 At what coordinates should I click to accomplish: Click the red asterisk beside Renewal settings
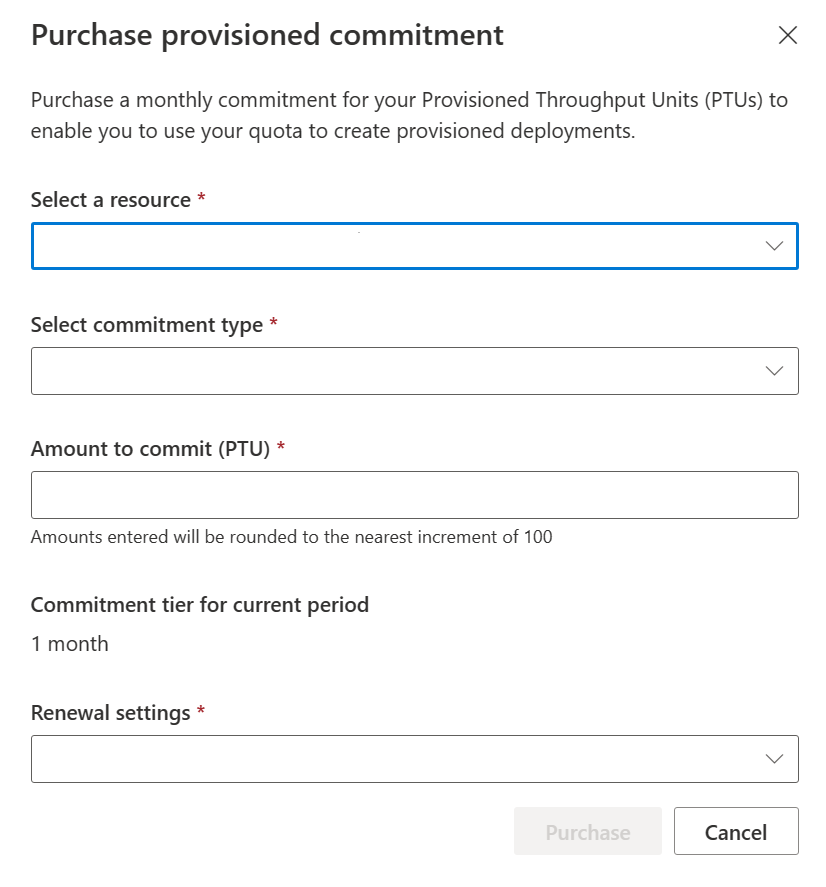pos(201,711)
